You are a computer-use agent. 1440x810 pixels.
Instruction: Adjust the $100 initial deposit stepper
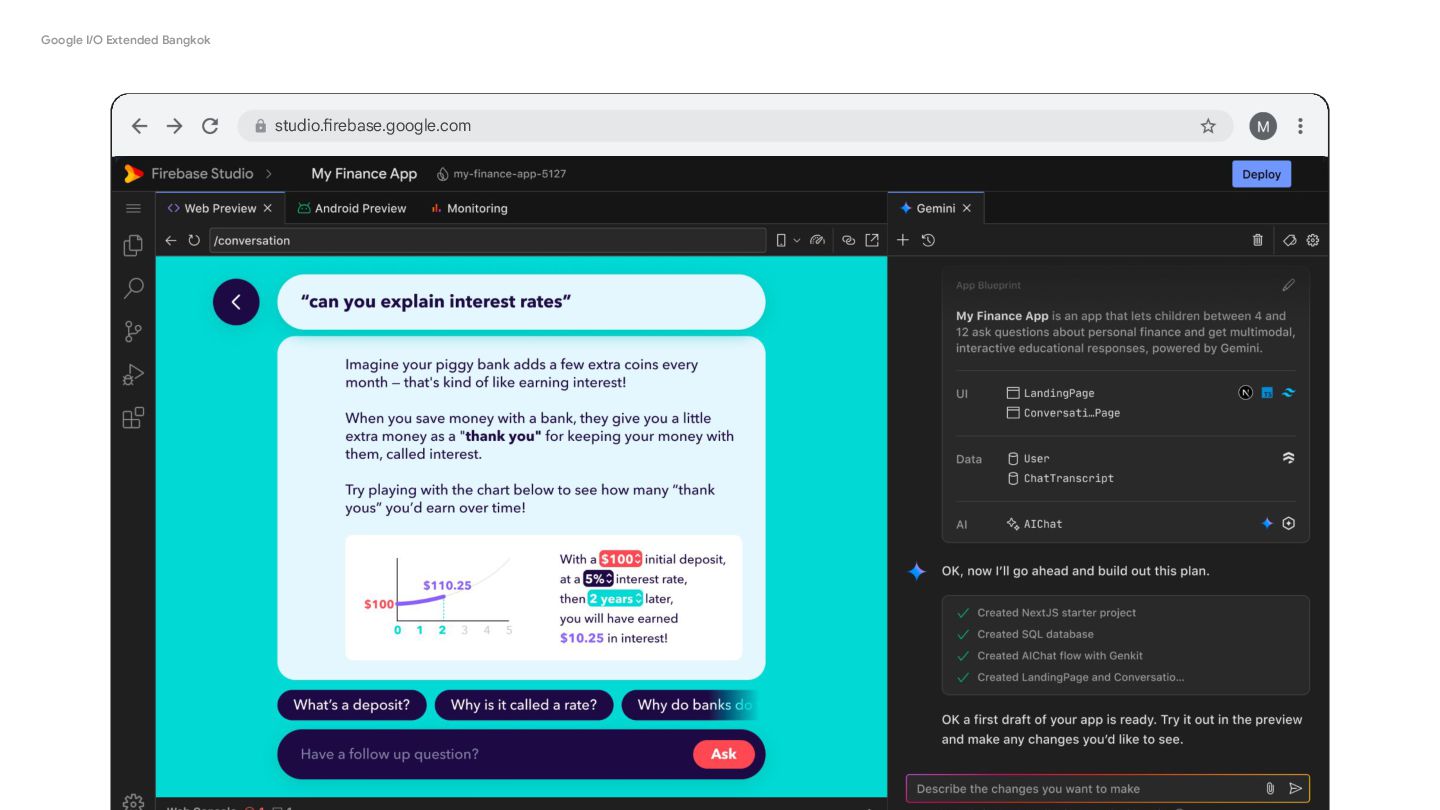coord(620,559)
